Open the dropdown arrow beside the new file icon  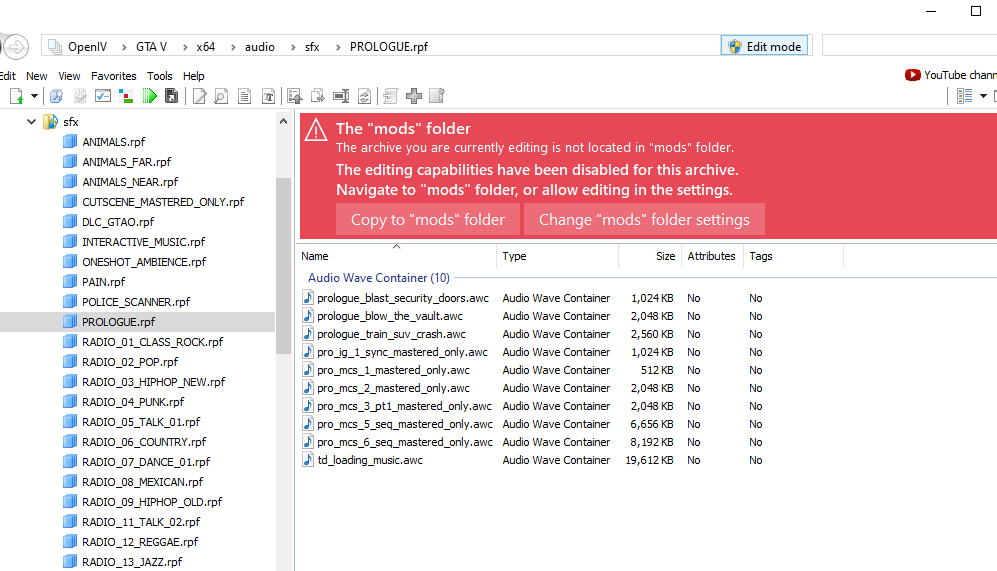(34, 96)
